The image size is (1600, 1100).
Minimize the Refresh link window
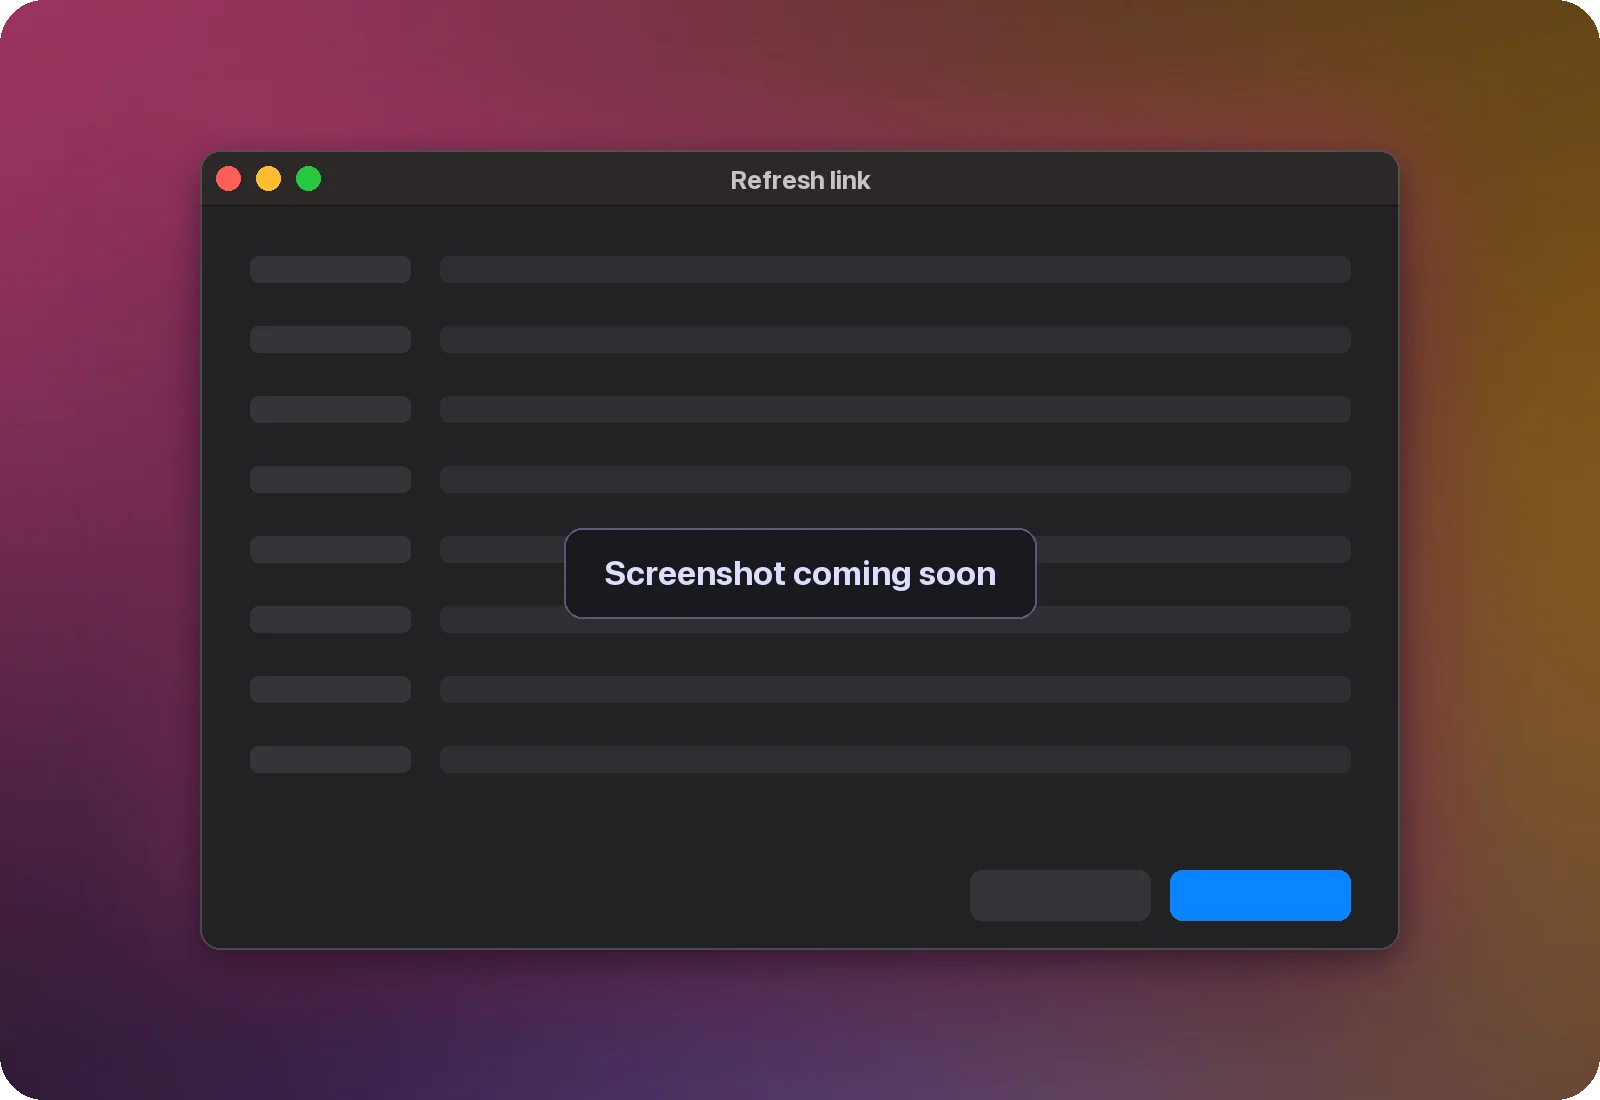pyautogui.click(x=269, y=179)
